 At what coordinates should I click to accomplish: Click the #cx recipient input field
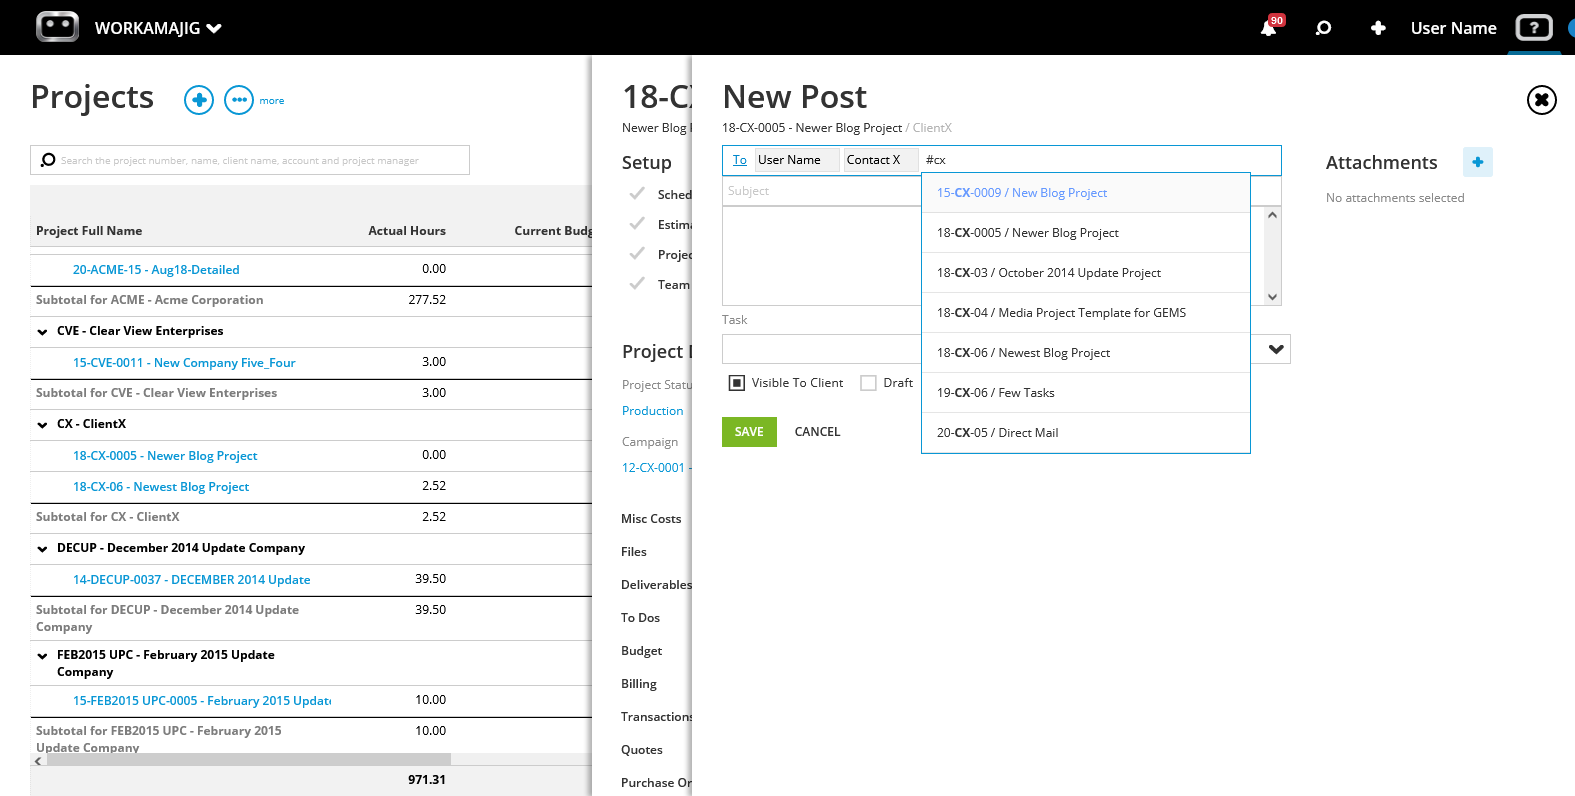(x=1099, y=160)
